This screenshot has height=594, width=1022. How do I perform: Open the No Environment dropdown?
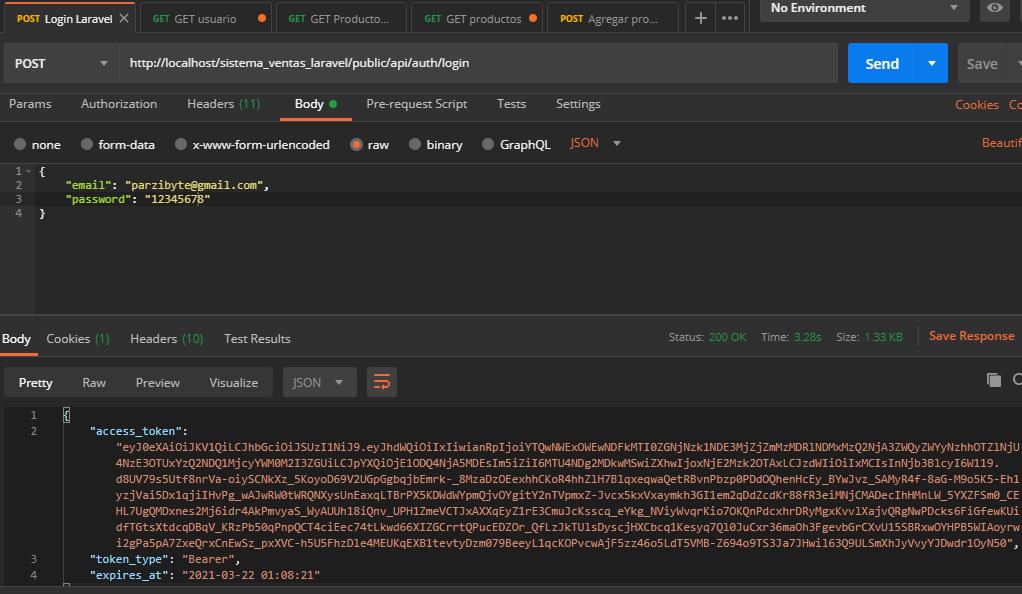coord(864,8)
